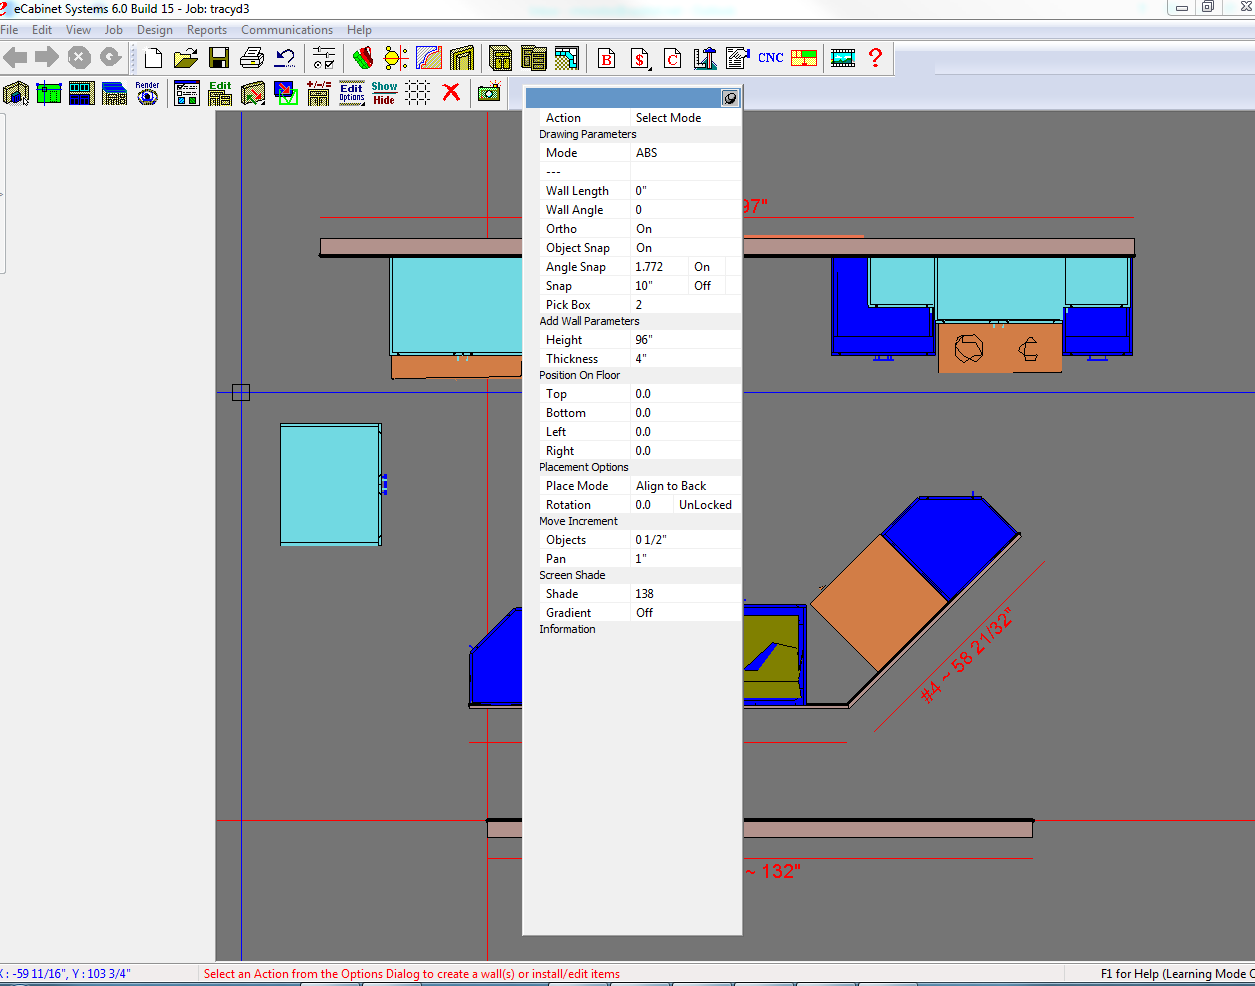1255x986 pixels.
Task: Save the job using the floppy disk icon
Action: 219,58
